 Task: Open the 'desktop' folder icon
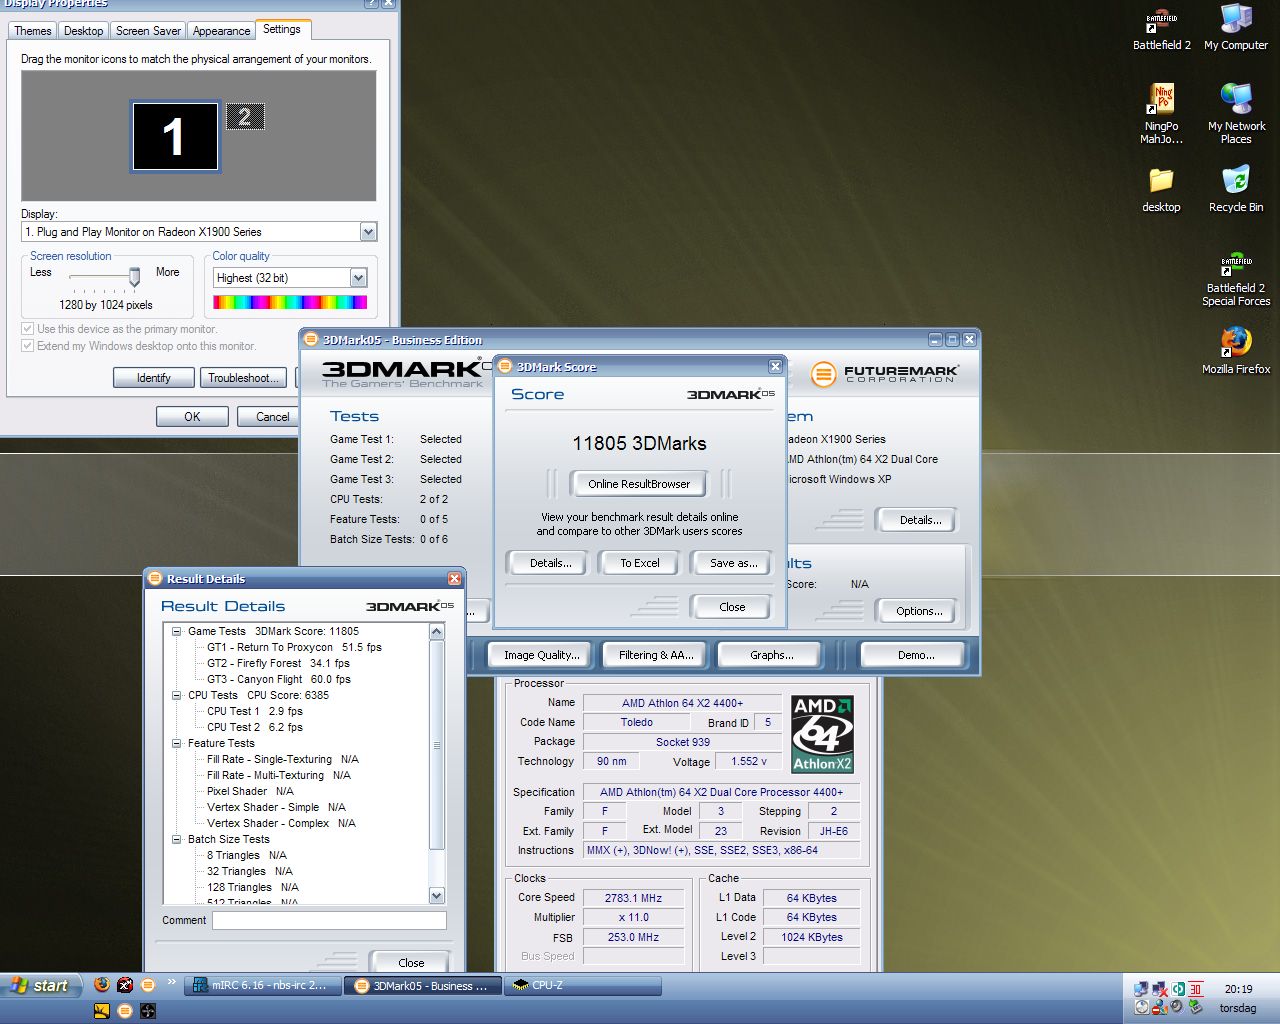coord(1161,189)
